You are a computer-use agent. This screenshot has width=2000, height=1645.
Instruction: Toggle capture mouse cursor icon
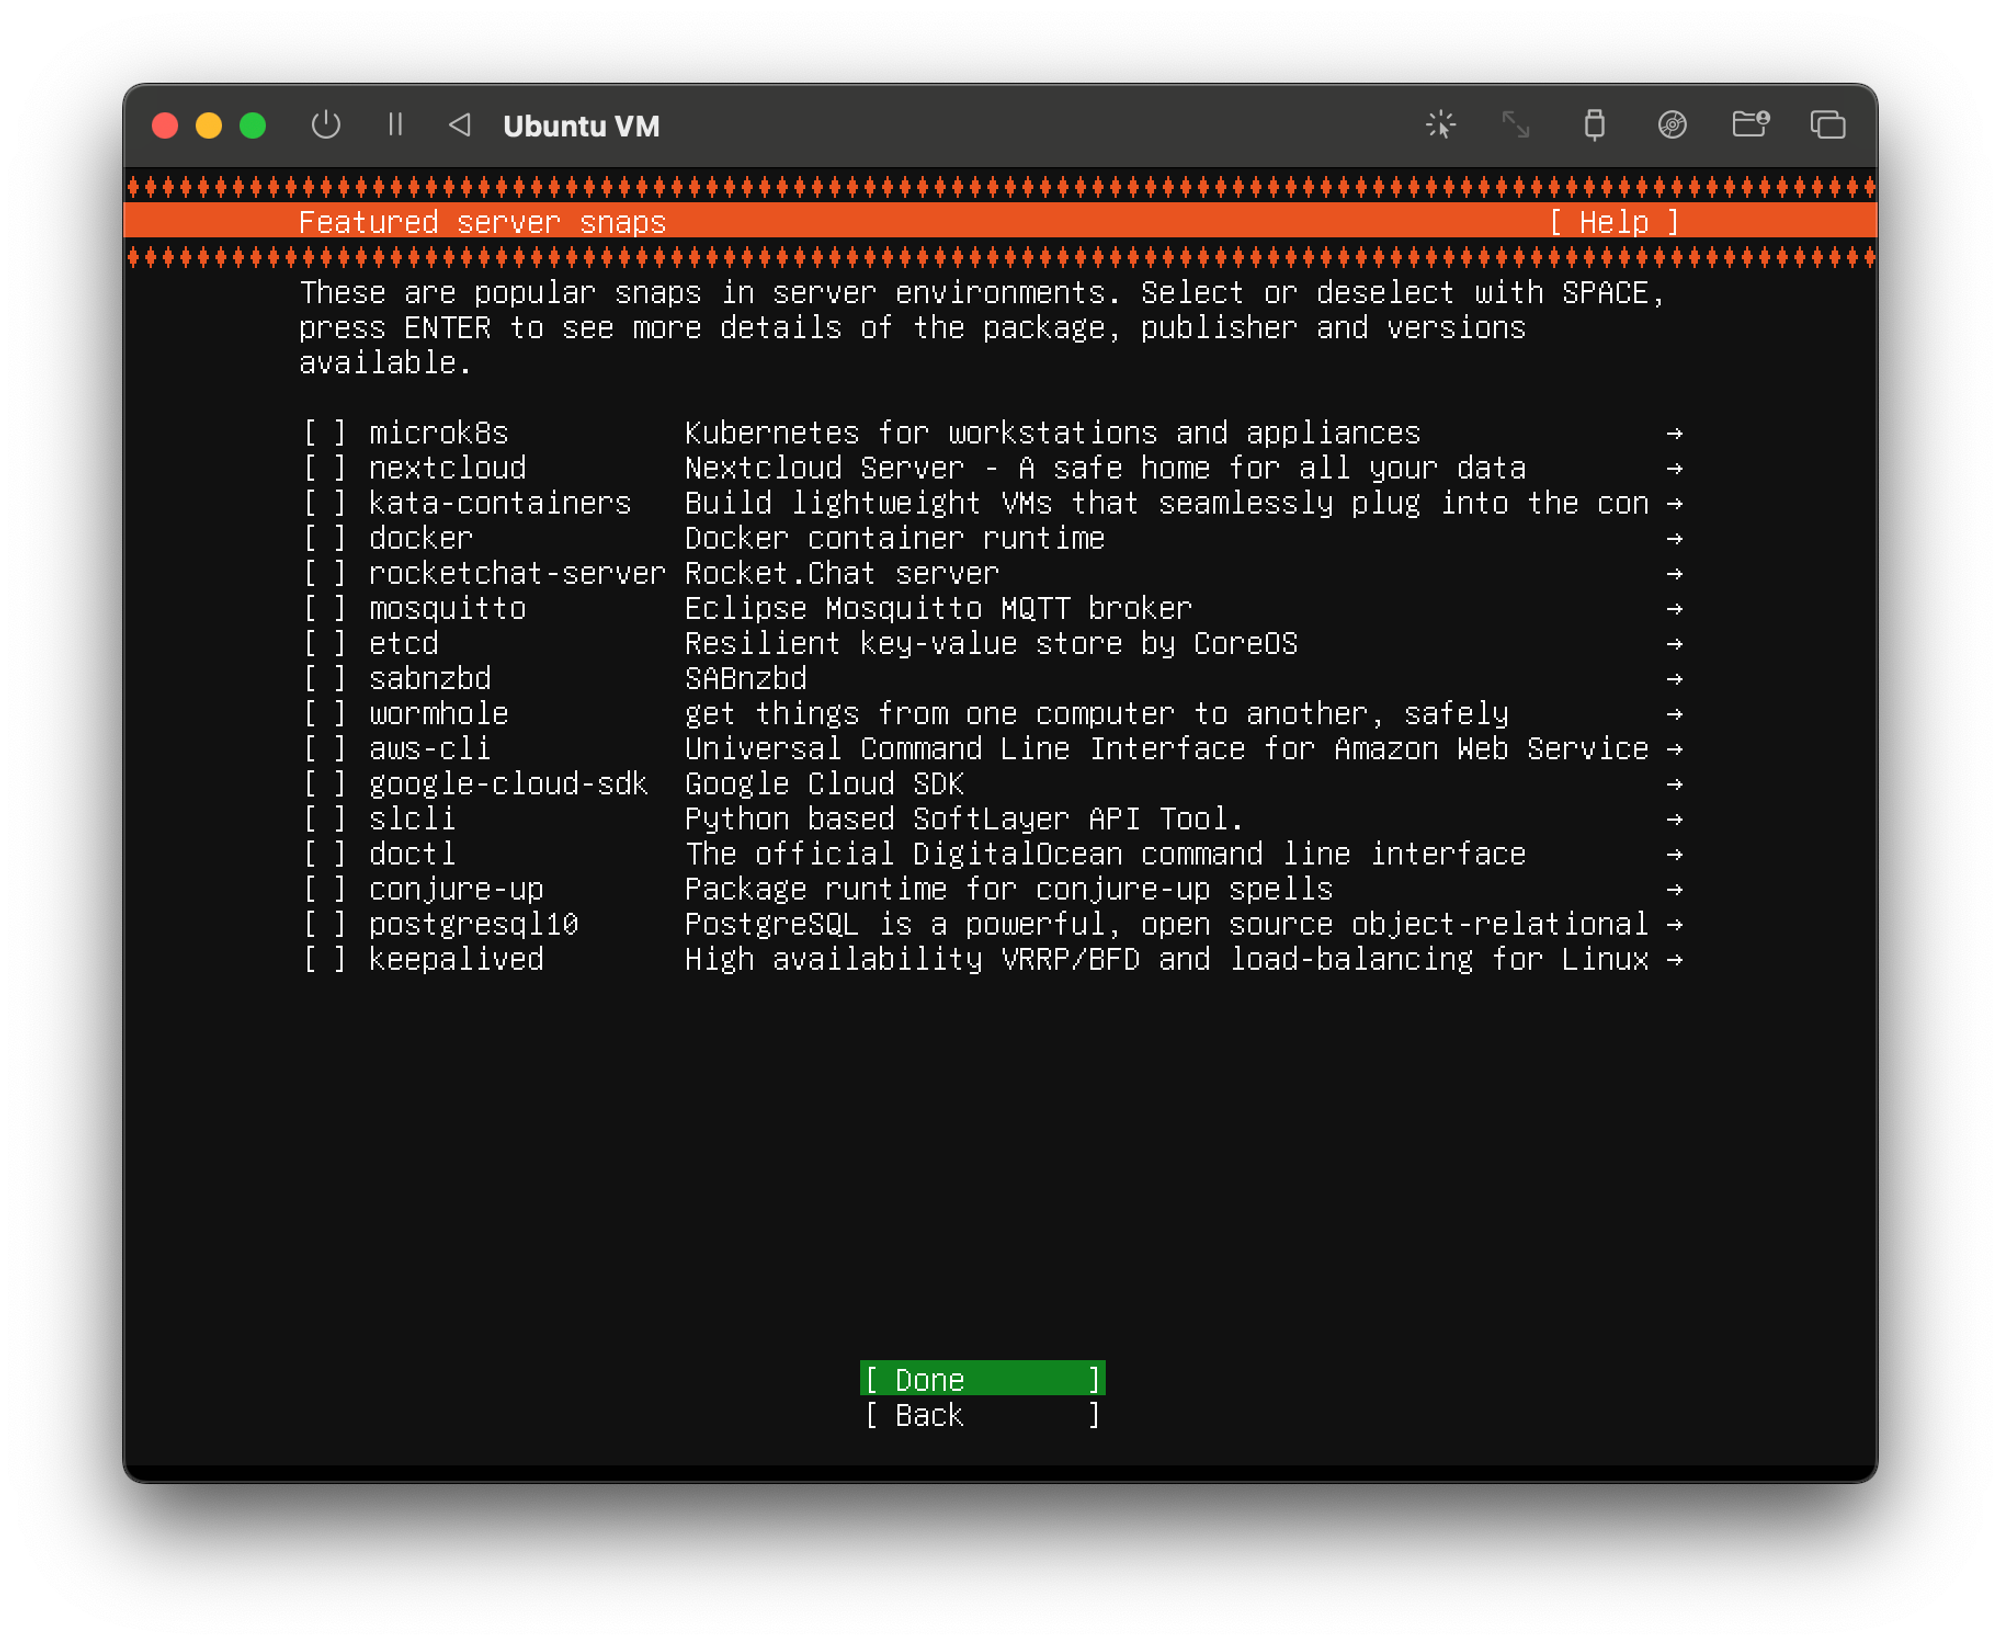(x=1440, y=125)
